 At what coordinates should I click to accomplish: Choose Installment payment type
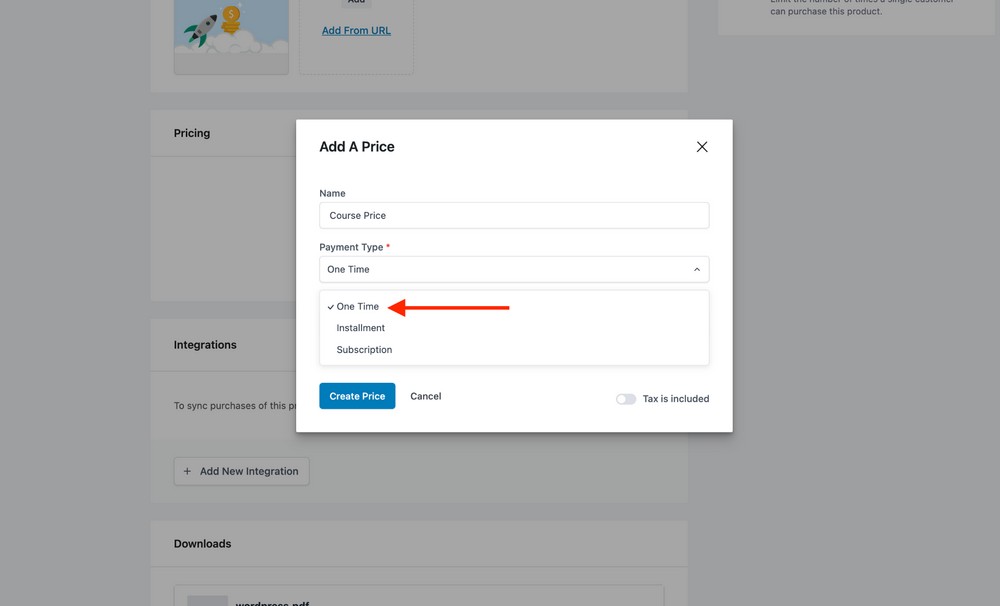click(361, 328)
